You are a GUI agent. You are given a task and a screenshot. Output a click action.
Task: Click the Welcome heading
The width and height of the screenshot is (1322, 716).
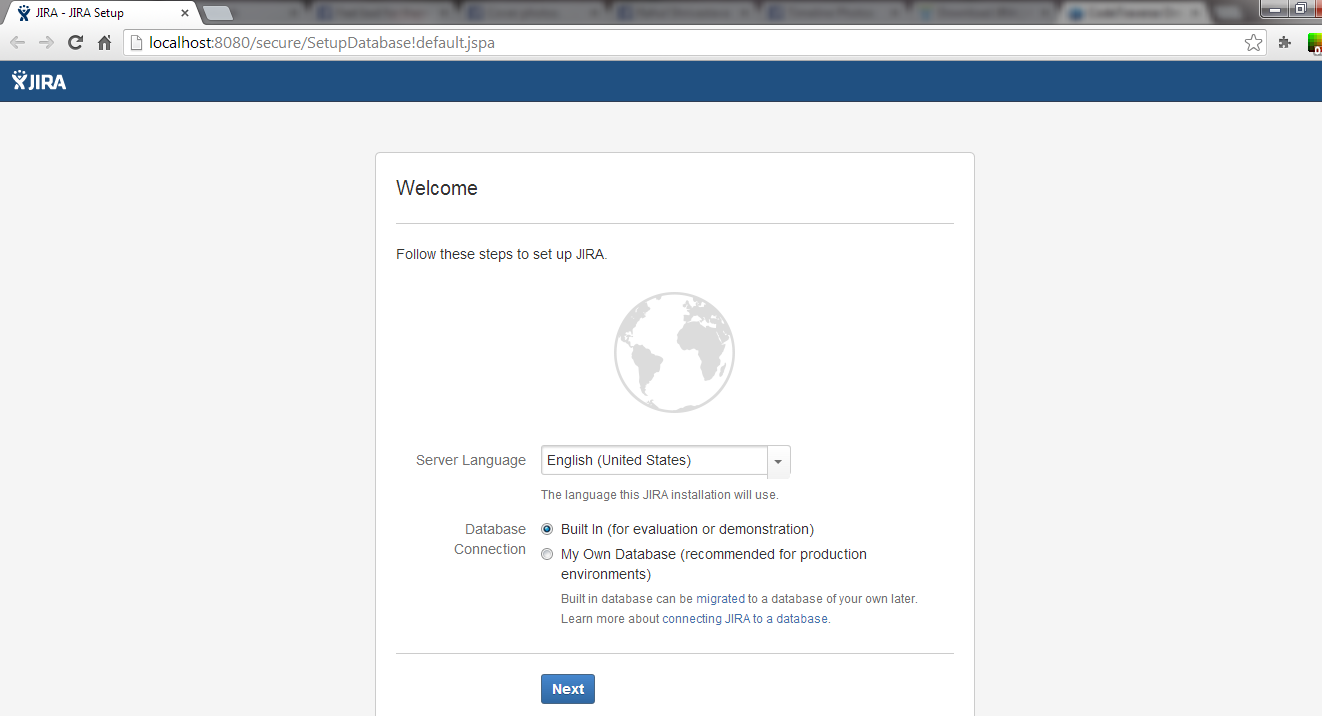coord(437,188)
